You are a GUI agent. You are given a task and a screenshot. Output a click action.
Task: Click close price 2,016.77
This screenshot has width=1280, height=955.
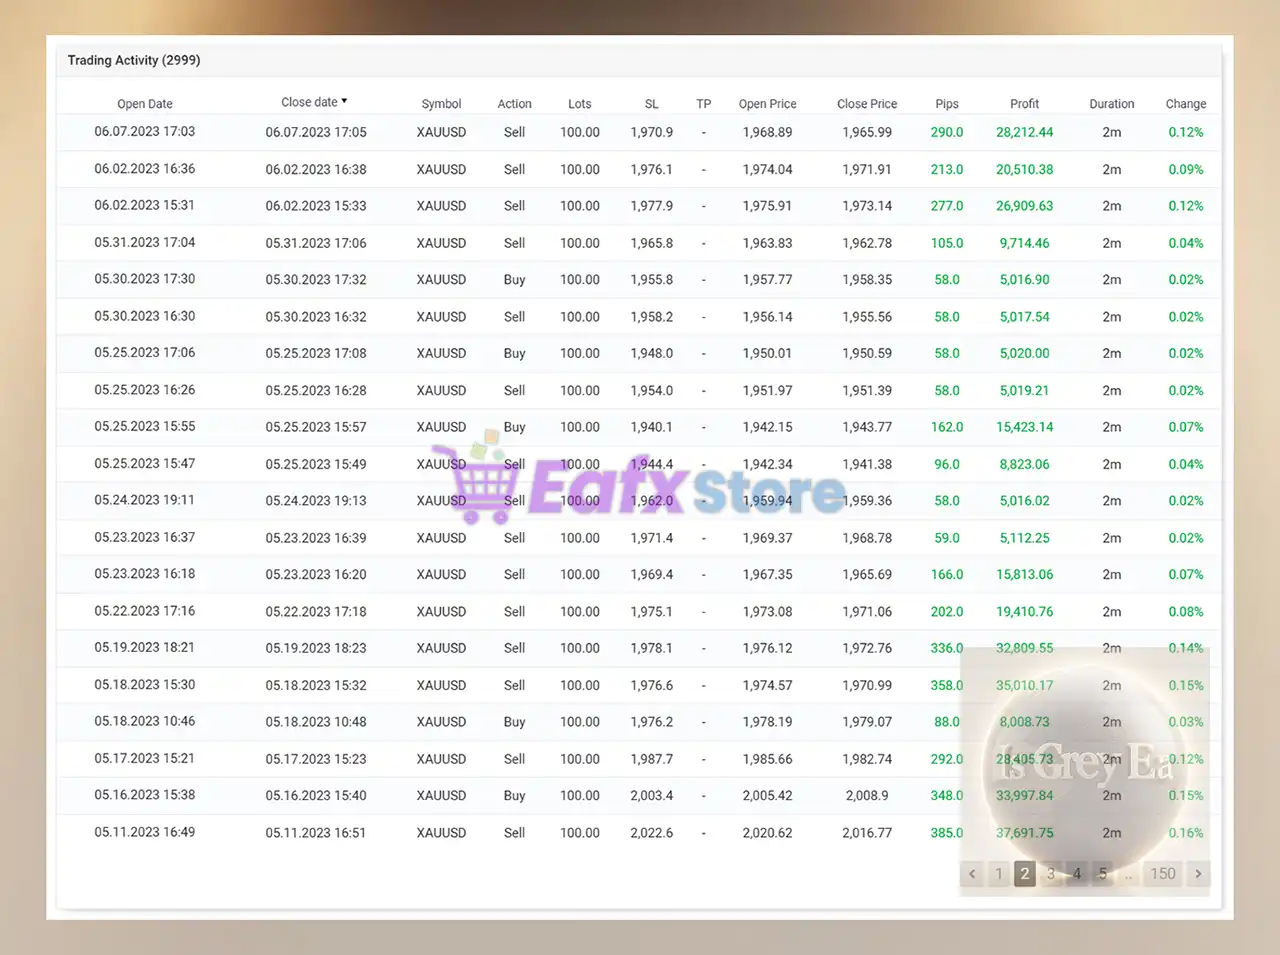point(867,833)
